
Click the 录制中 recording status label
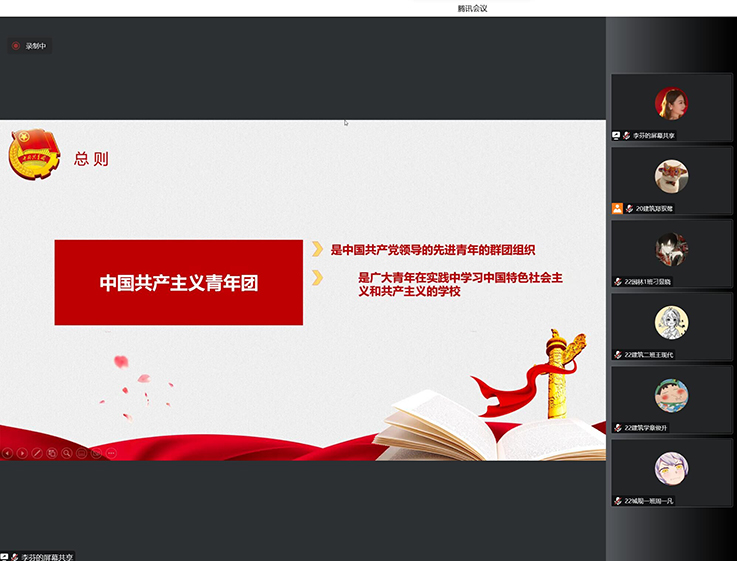point(36,46)
